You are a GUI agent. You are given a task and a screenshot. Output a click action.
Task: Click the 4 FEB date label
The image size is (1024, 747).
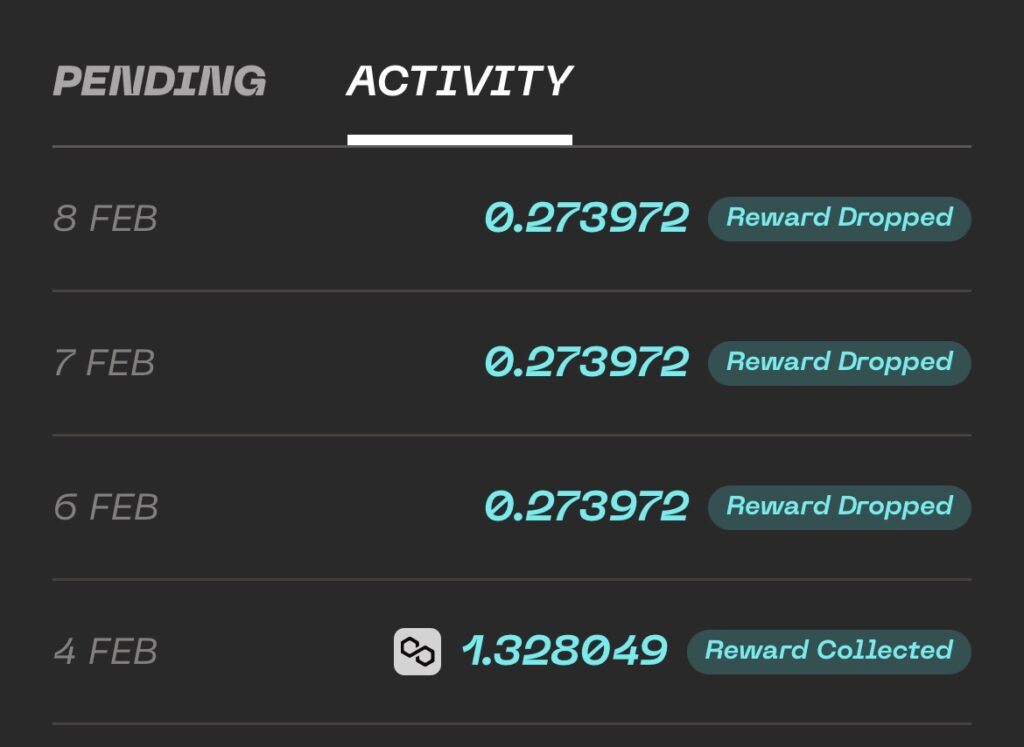coord(105,652)
